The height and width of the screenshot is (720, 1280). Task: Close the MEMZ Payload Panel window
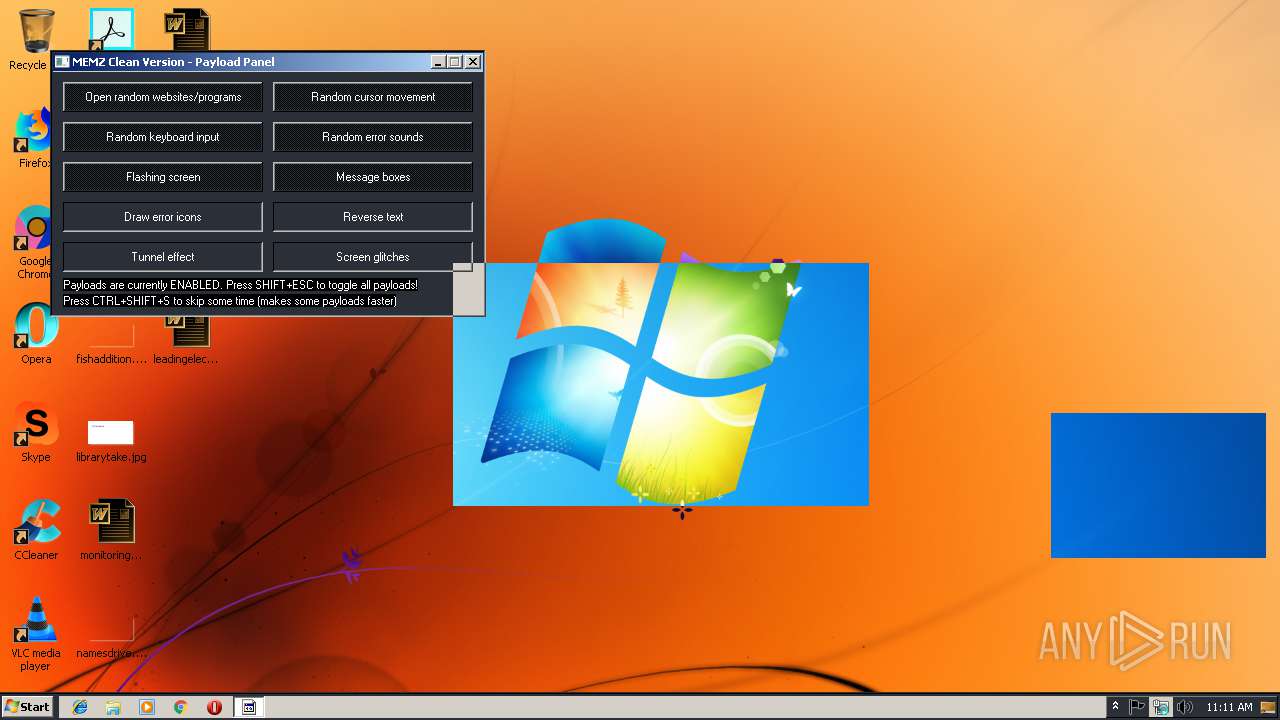click(473, 62)
